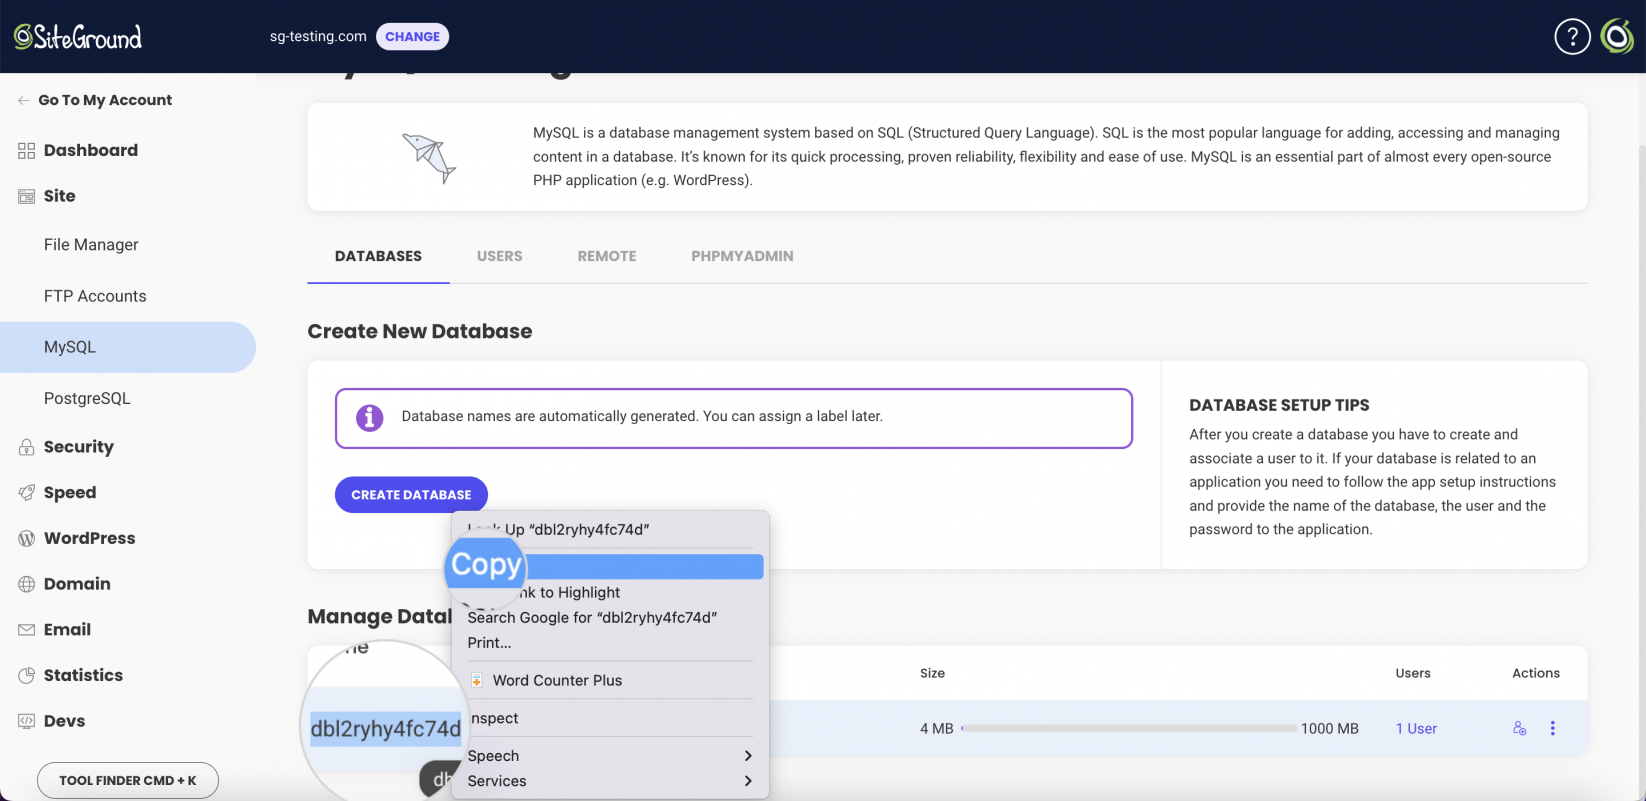Click the Create New Database heading
The image size is (1646, 801).
coord(420,332)
